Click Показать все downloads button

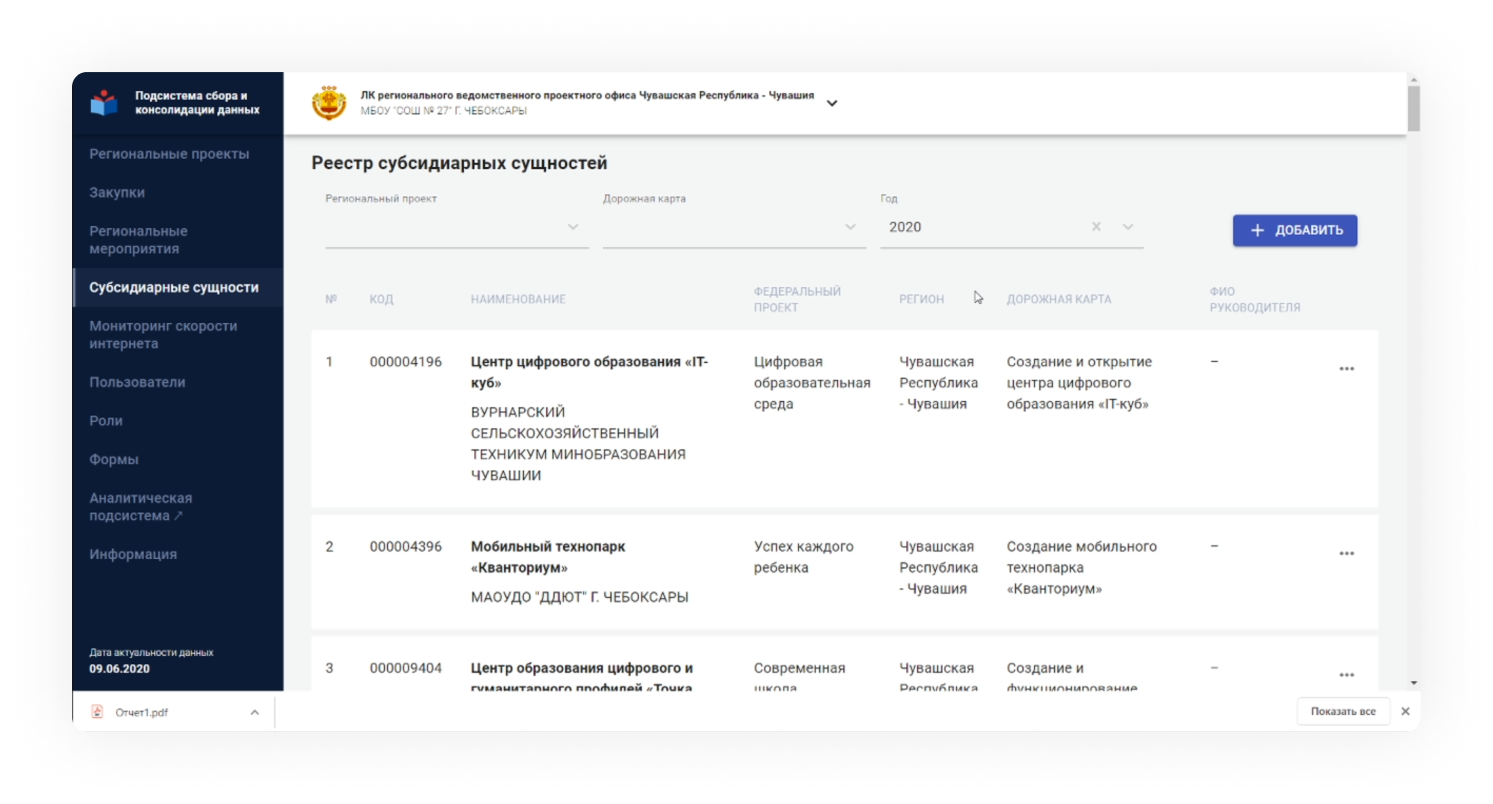coord(1343,712)
